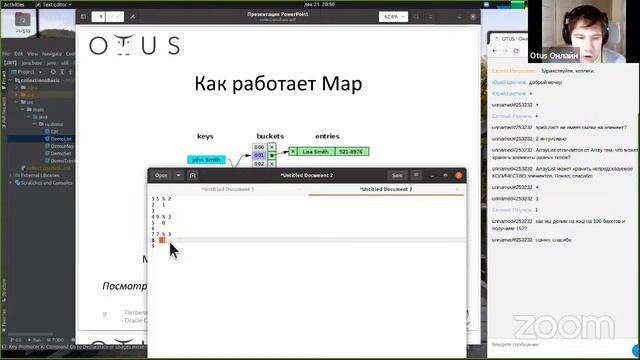Click the browser reload icon
The width and height of the screenshot is (640, 360).
point(516,51)
